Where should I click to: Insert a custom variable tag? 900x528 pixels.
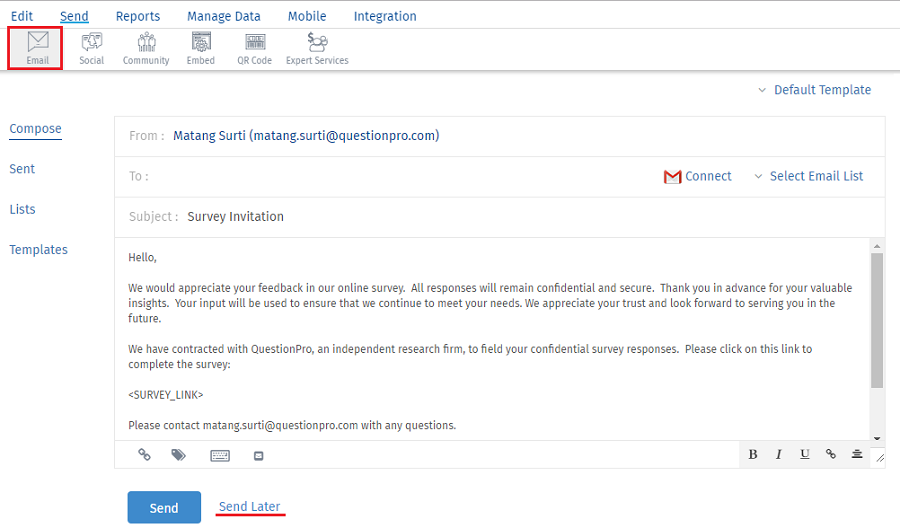point(179,455)
